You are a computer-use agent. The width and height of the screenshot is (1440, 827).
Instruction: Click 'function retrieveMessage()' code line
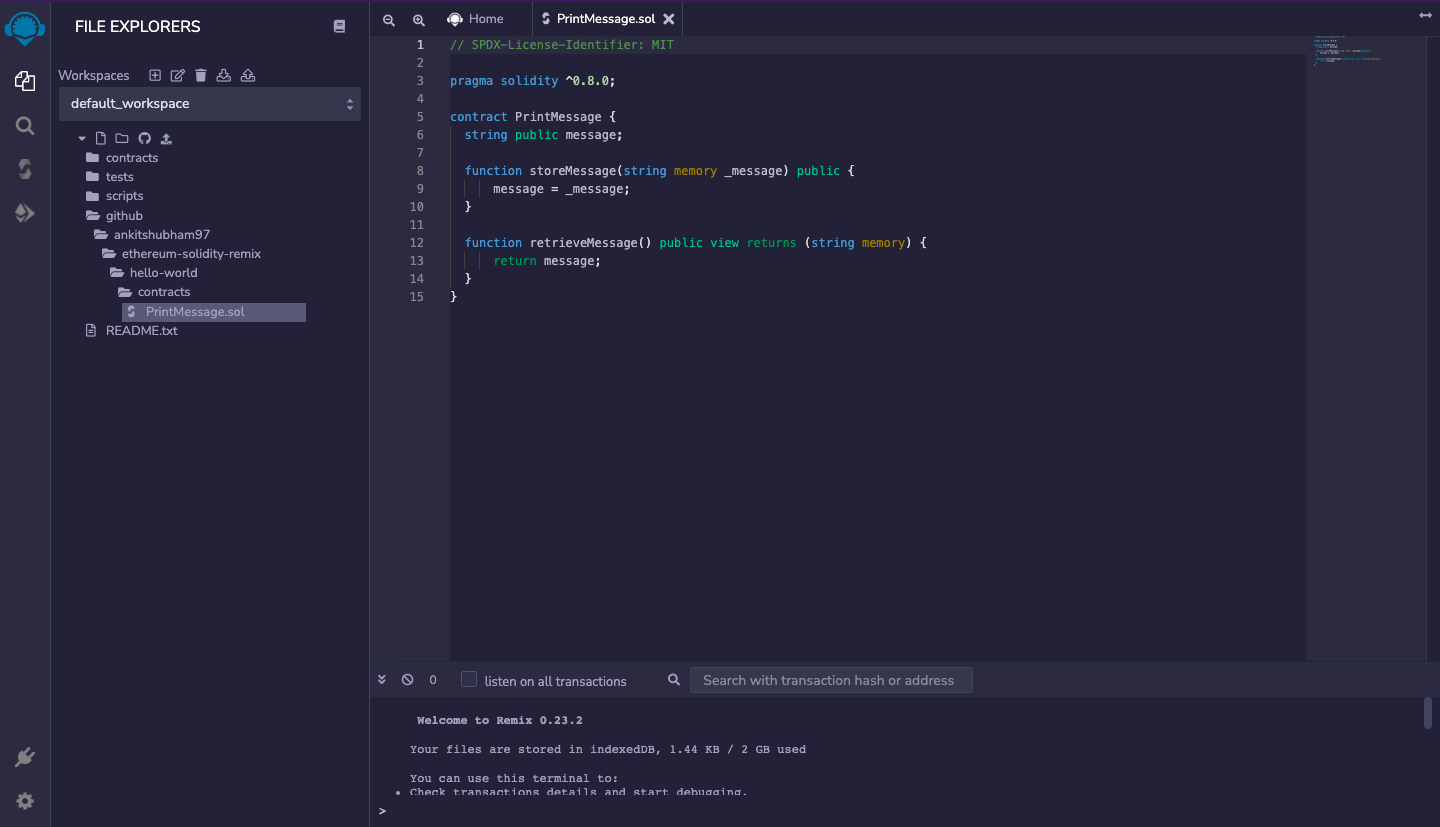[x=696, y=243]
